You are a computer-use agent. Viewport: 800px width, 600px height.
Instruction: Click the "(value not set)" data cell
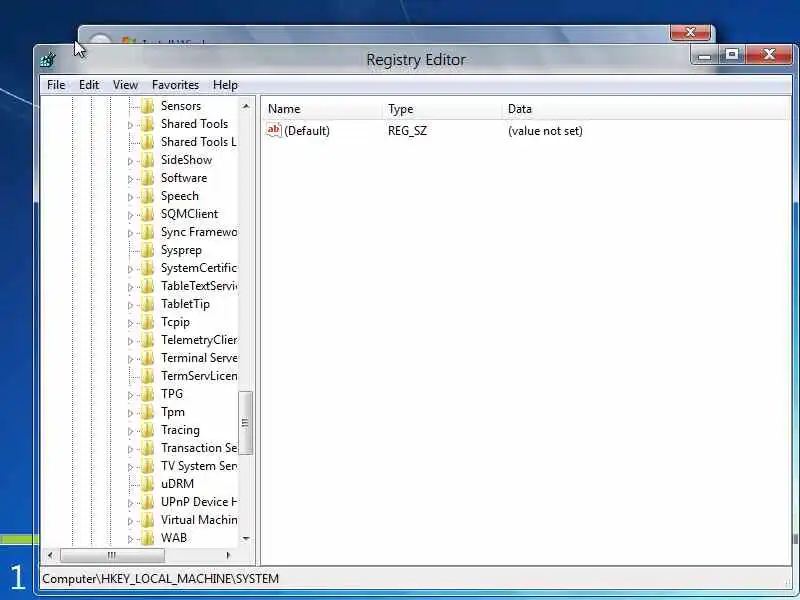pos(545,131)
